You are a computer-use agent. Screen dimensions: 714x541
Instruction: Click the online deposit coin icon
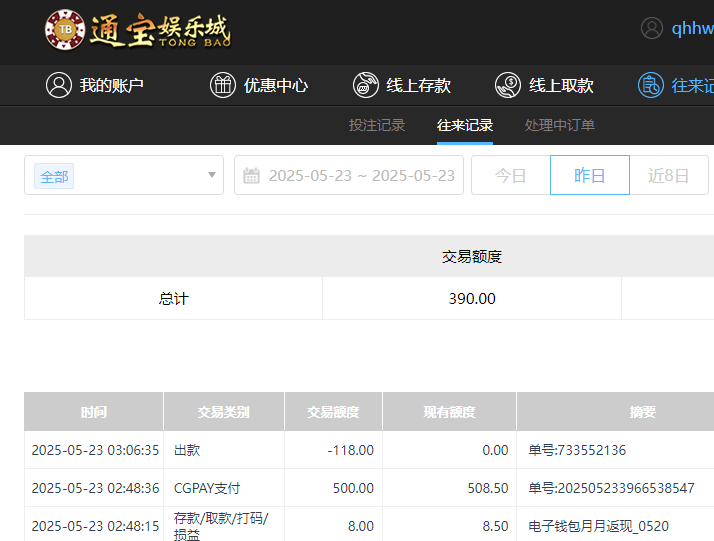[x=365, y=85]
